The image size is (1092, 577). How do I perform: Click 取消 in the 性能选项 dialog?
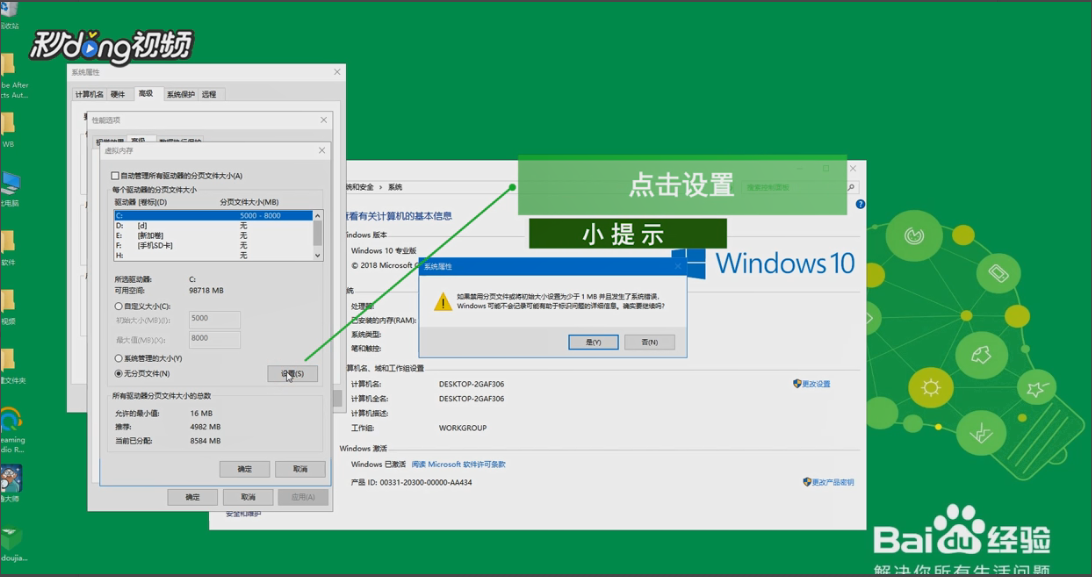click(x=248, y=497)
